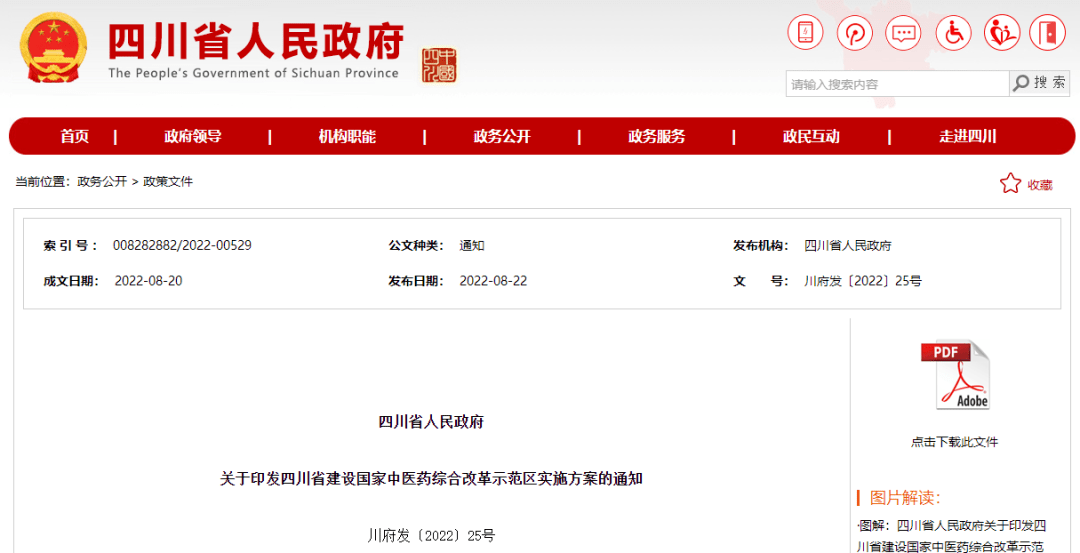
Task: Open the chat message bubble icon
Action: pyautogui.click(x=904, y=33)
